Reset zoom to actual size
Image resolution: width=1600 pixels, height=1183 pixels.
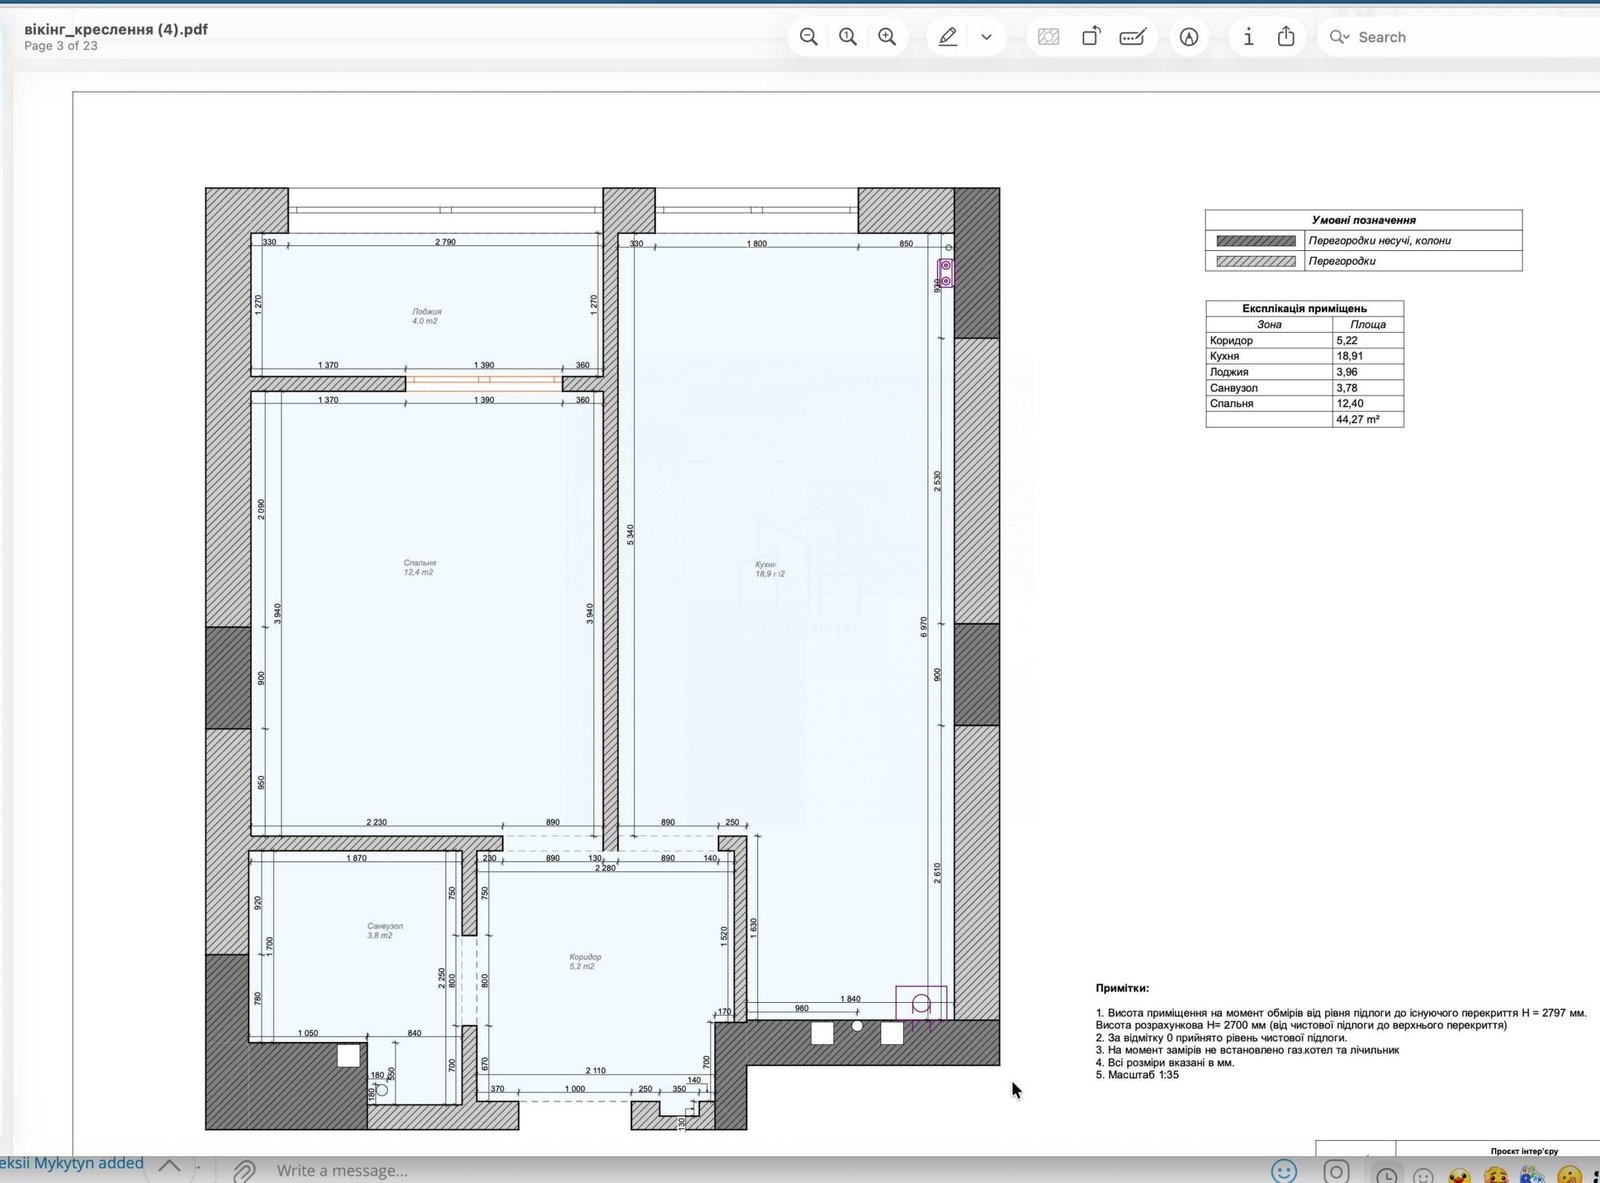(848, 37)
